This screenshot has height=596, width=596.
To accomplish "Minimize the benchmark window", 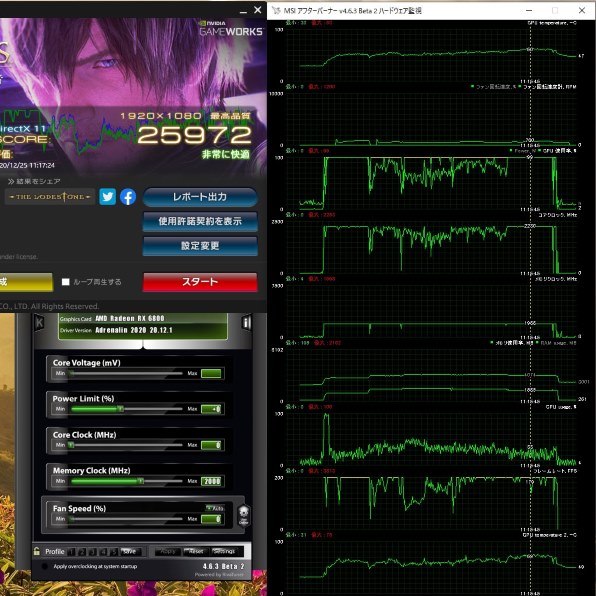I will (243, 11).
